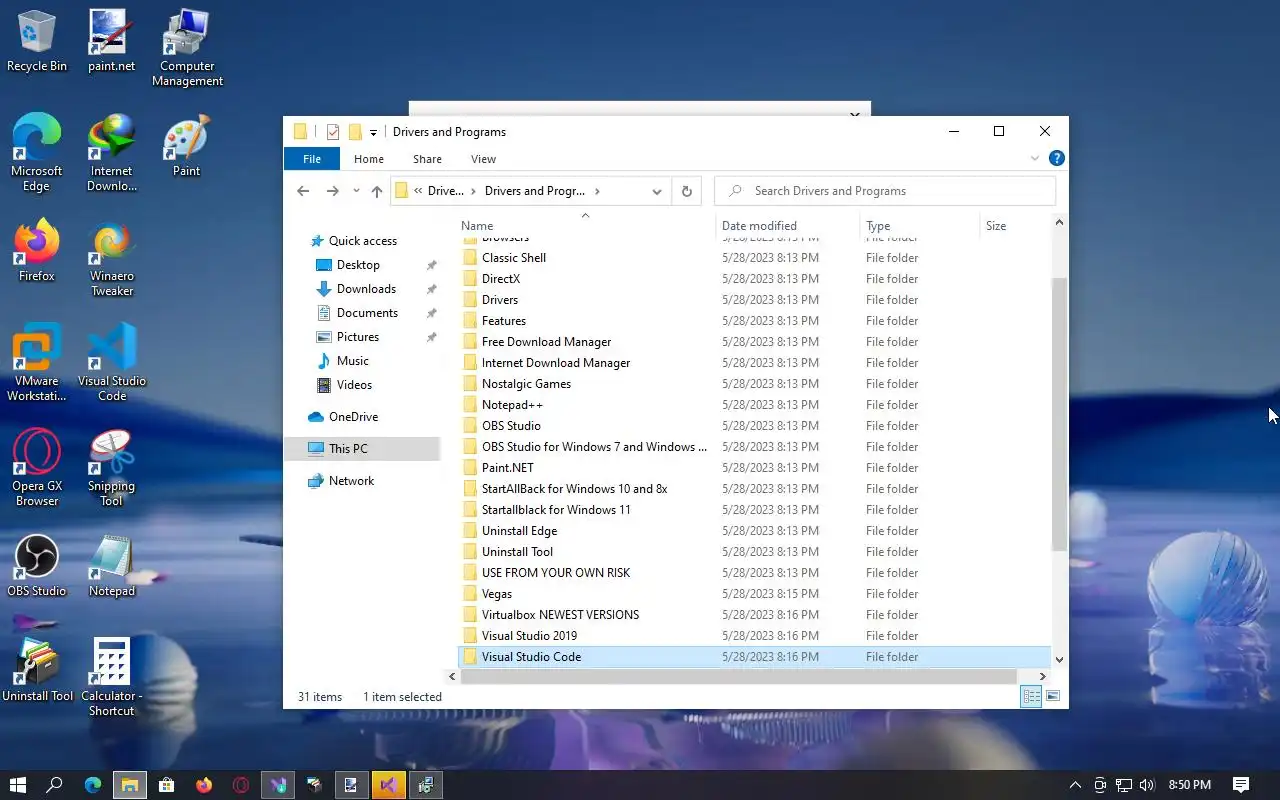The width and height of the screenshot is (1280, 800).
Task: Switch to details view layout button
Action: (x=1031, y=696)
